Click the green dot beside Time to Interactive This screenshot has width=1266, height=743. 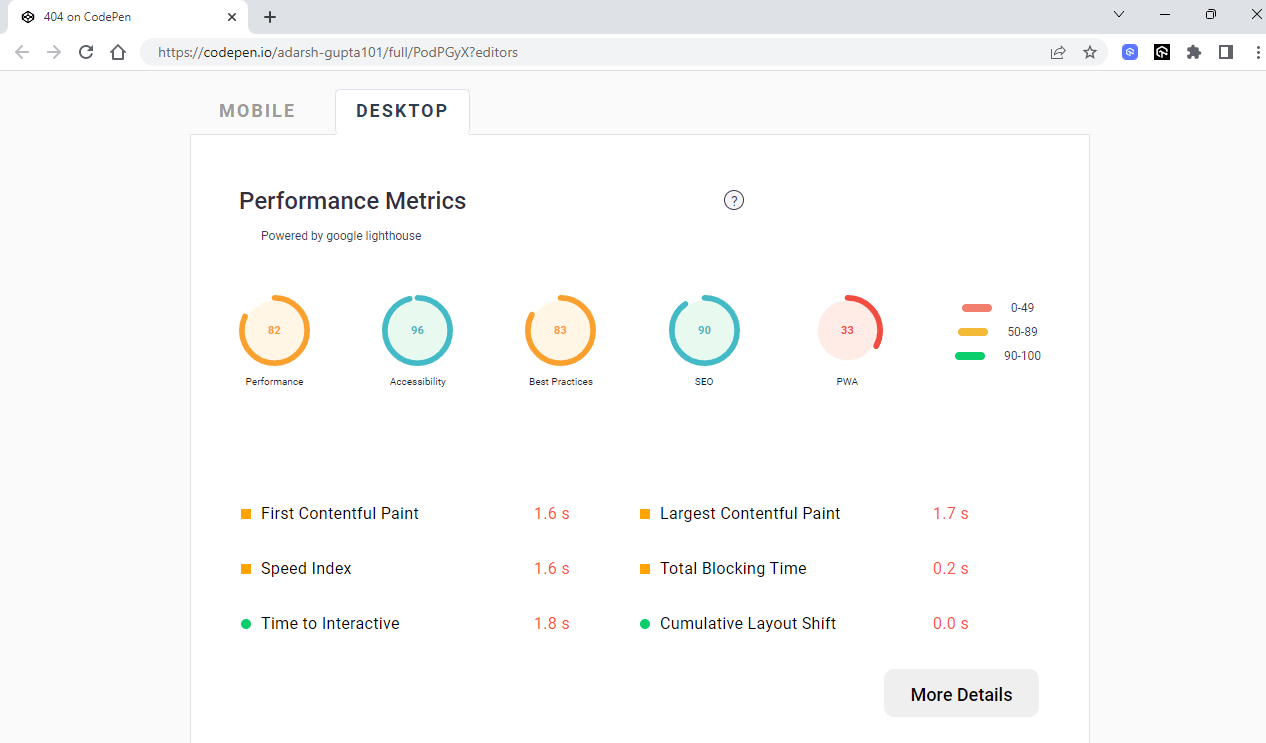click(245, 623)
